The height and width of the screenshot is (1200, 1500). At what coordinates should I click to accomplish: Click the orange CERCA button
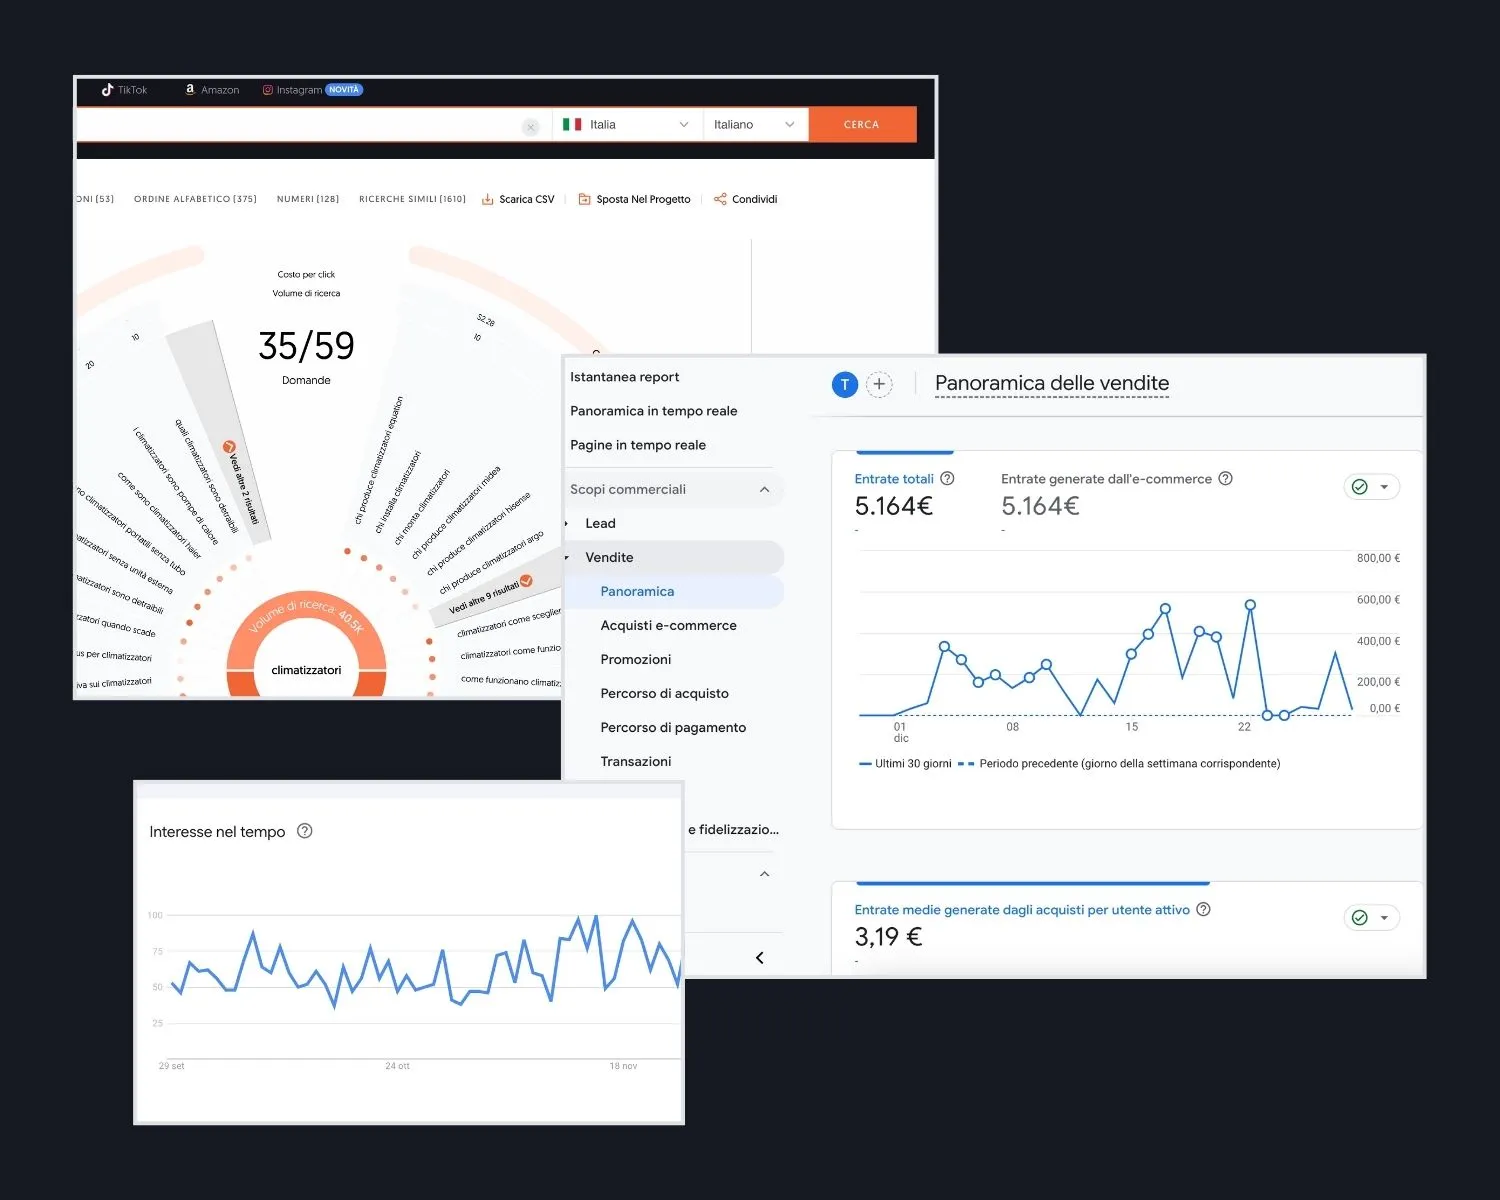click(x=862, y=125)
